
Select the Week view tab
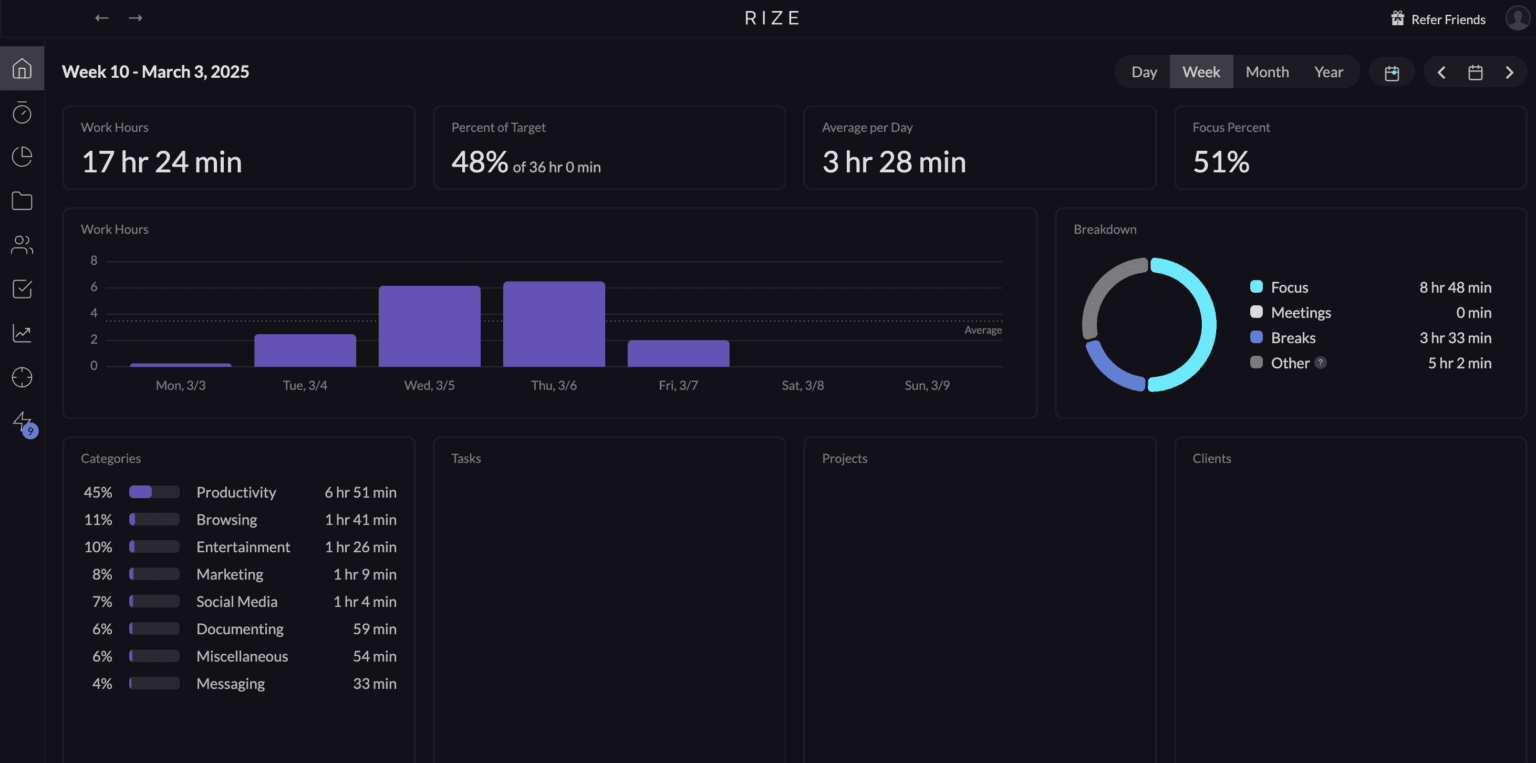1201,72
